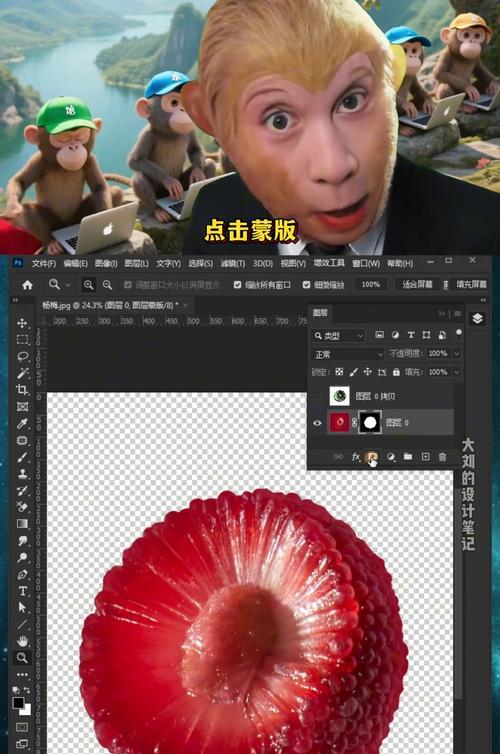Open the 类型 filter dropdown
The image size is (500, 754).
pos(338,336)
